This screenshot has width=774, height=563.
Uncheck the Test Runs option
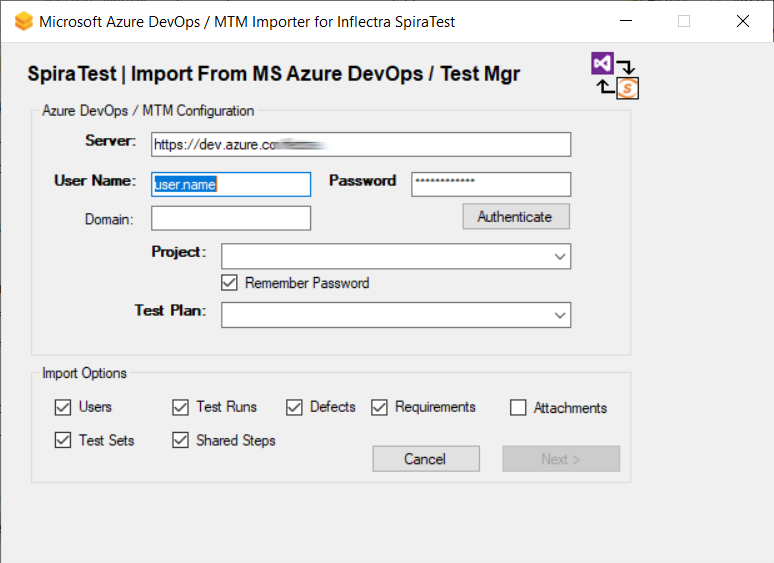180,407
